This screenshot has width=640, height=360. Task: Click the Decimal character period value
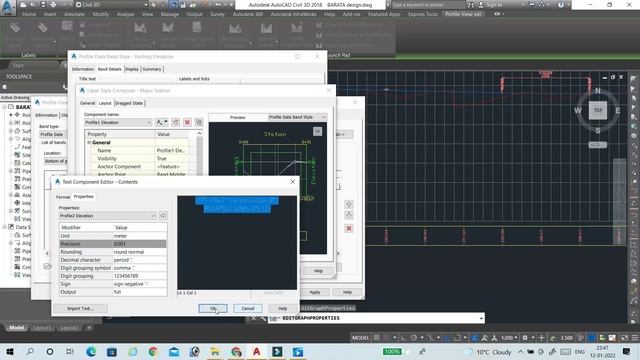(139, 260)
